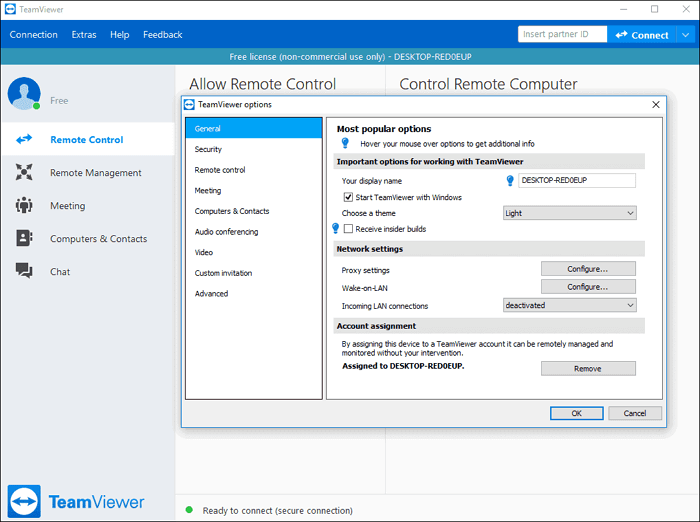700x522 pixels.
Task: Click the Remote Management icon in sidebar
Action: [x=24, y=173]
